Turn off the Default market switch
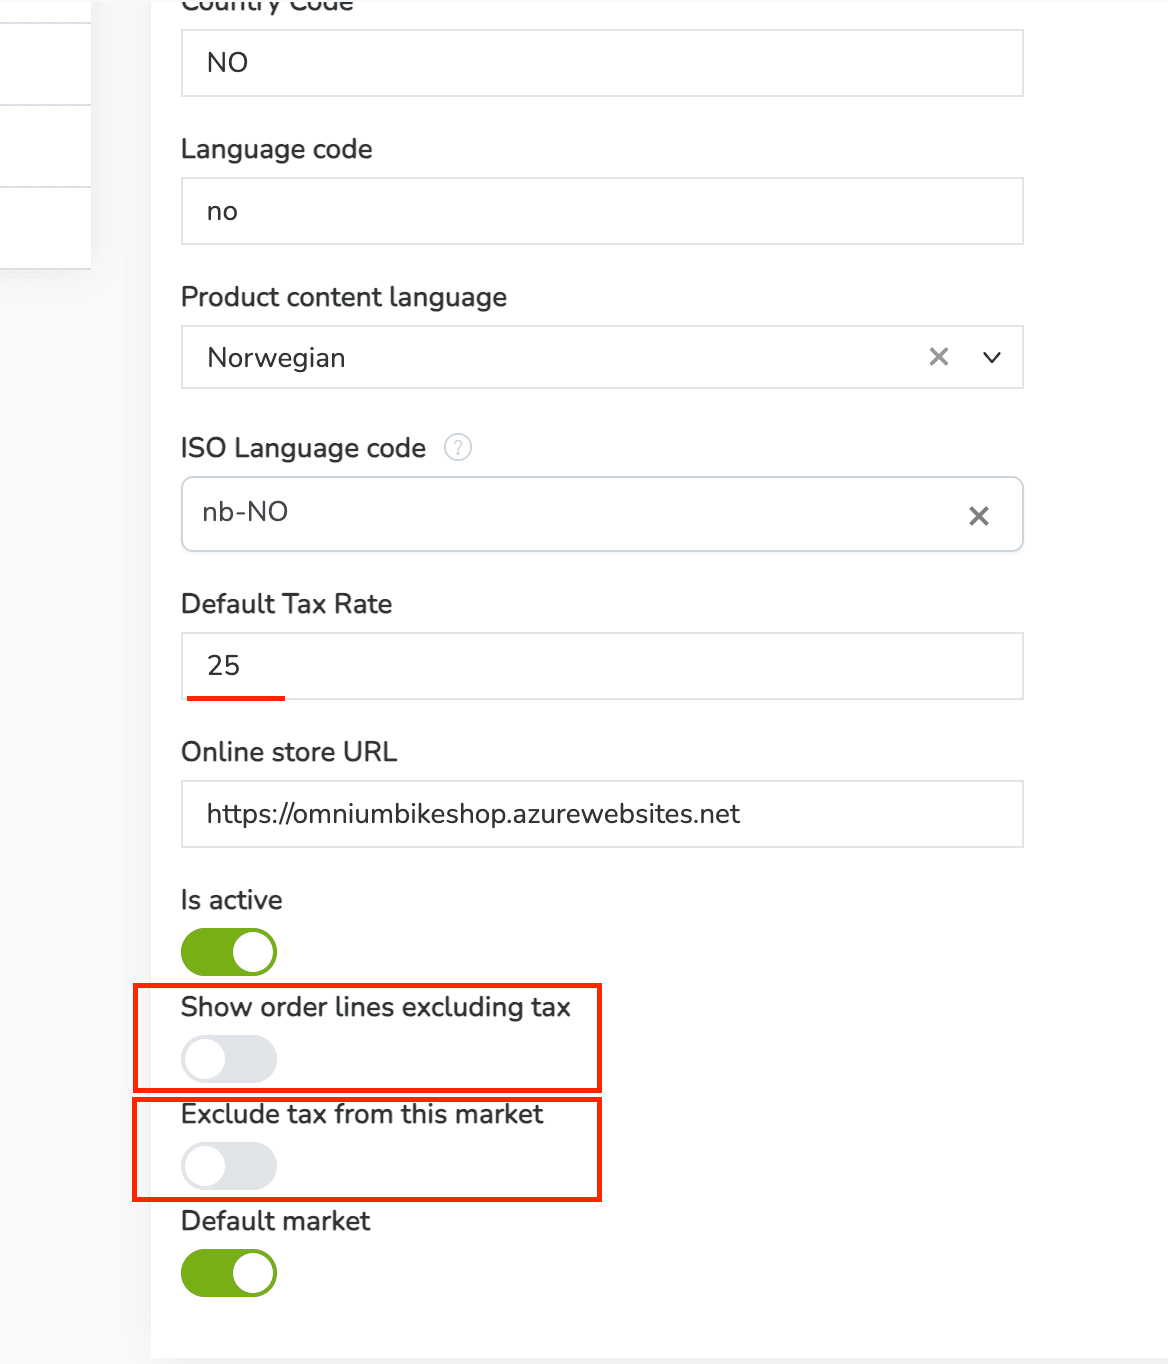 tap(229, 1273)
